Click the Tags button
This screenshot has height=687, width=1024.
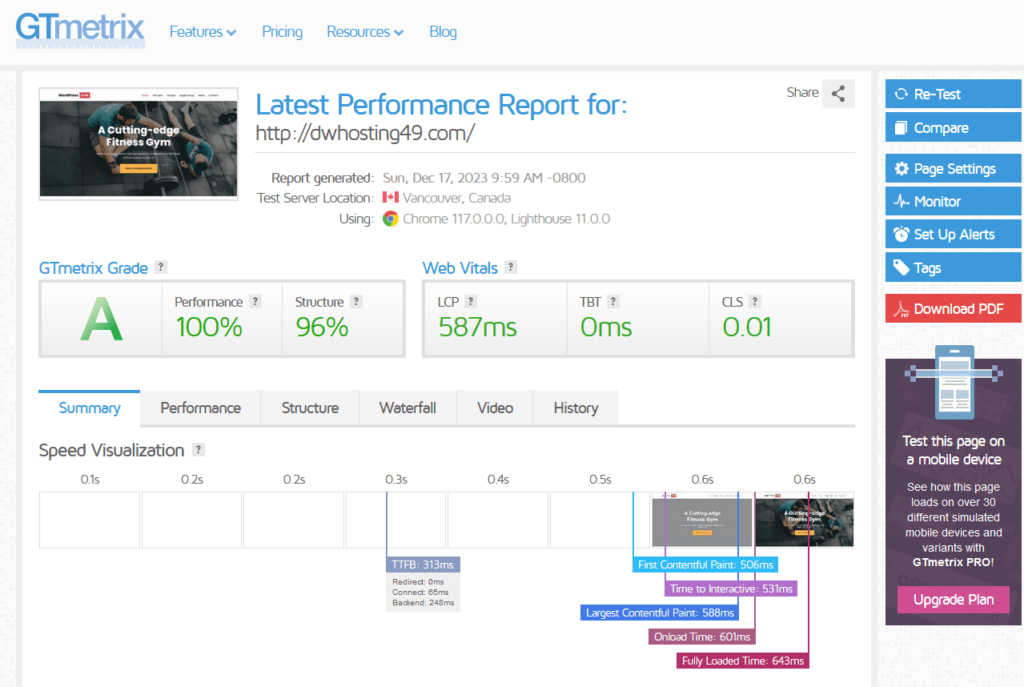[x=953, y=268]
